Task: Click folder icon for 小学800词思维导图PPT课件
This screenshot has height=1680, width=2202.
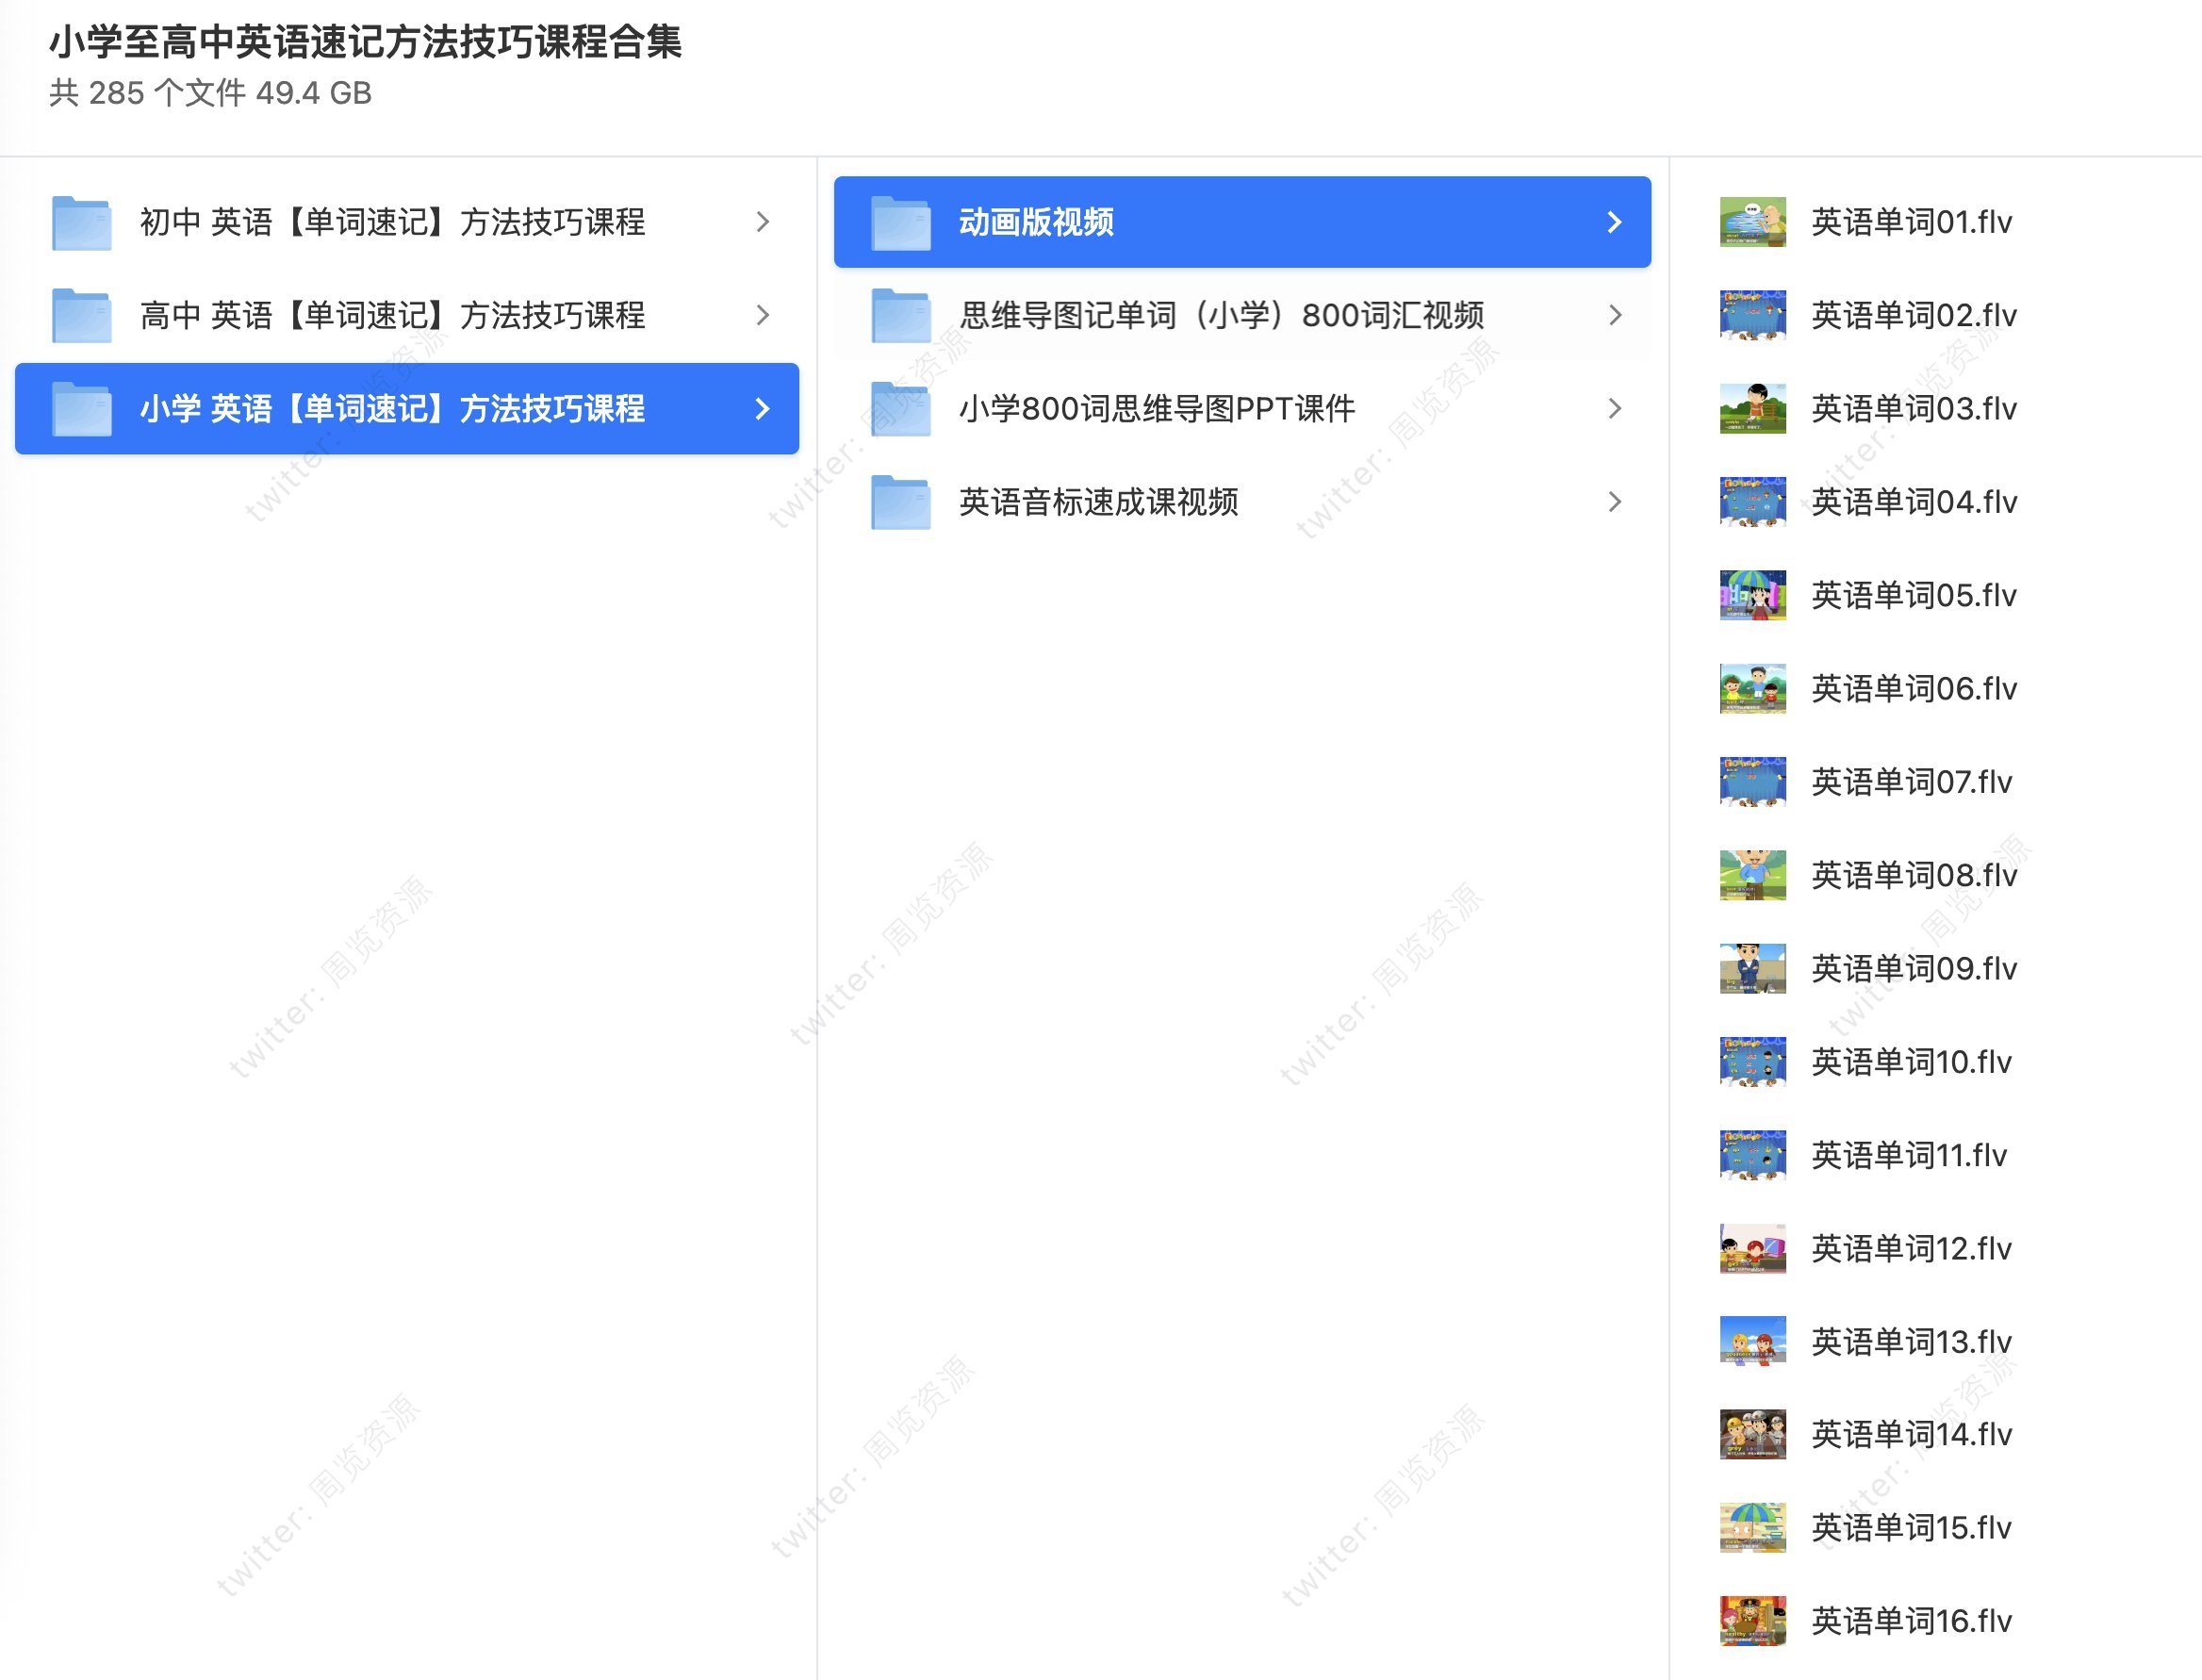Action: click(x=901, y=408)
